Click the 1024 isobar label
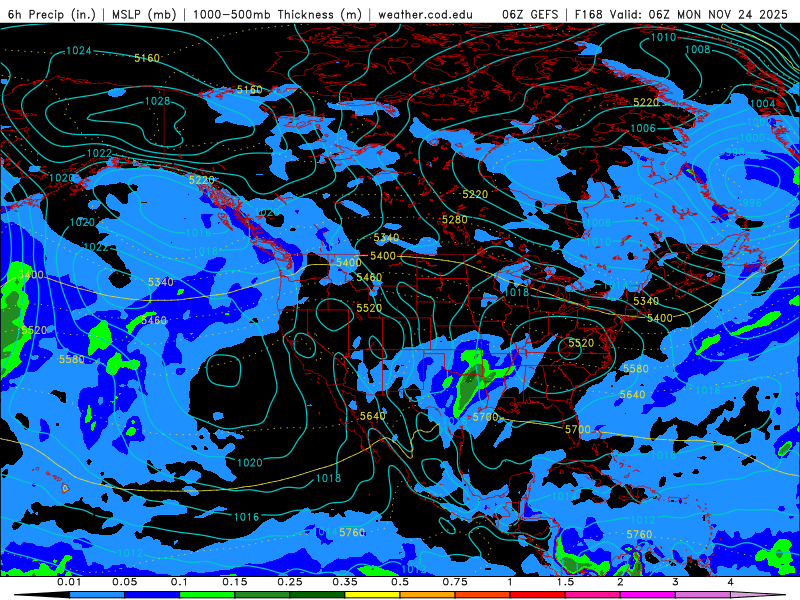800x600 pixels. 79,51
